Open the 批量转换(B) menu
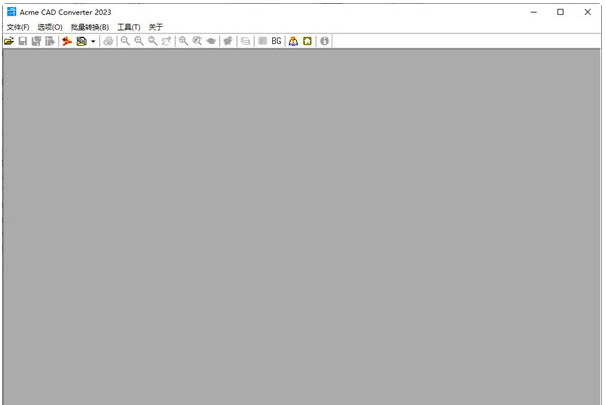This screenshot has width=606, height=405. coord(90,27)
